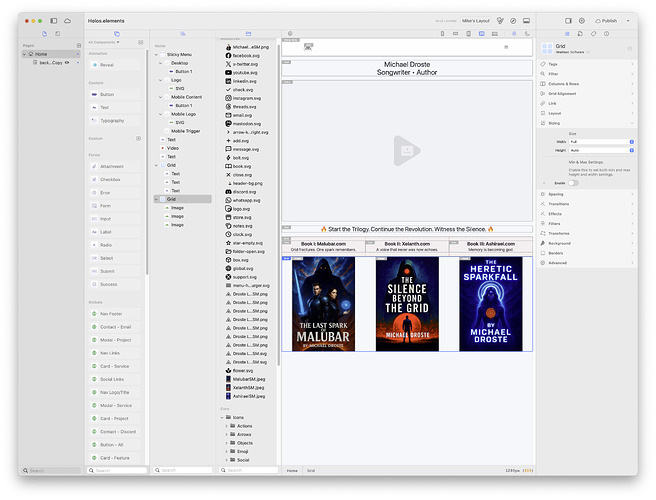Select MalubarSM.jpeg resource
The height and width of the screenshot is (500, 656).
tap(249, 379)
